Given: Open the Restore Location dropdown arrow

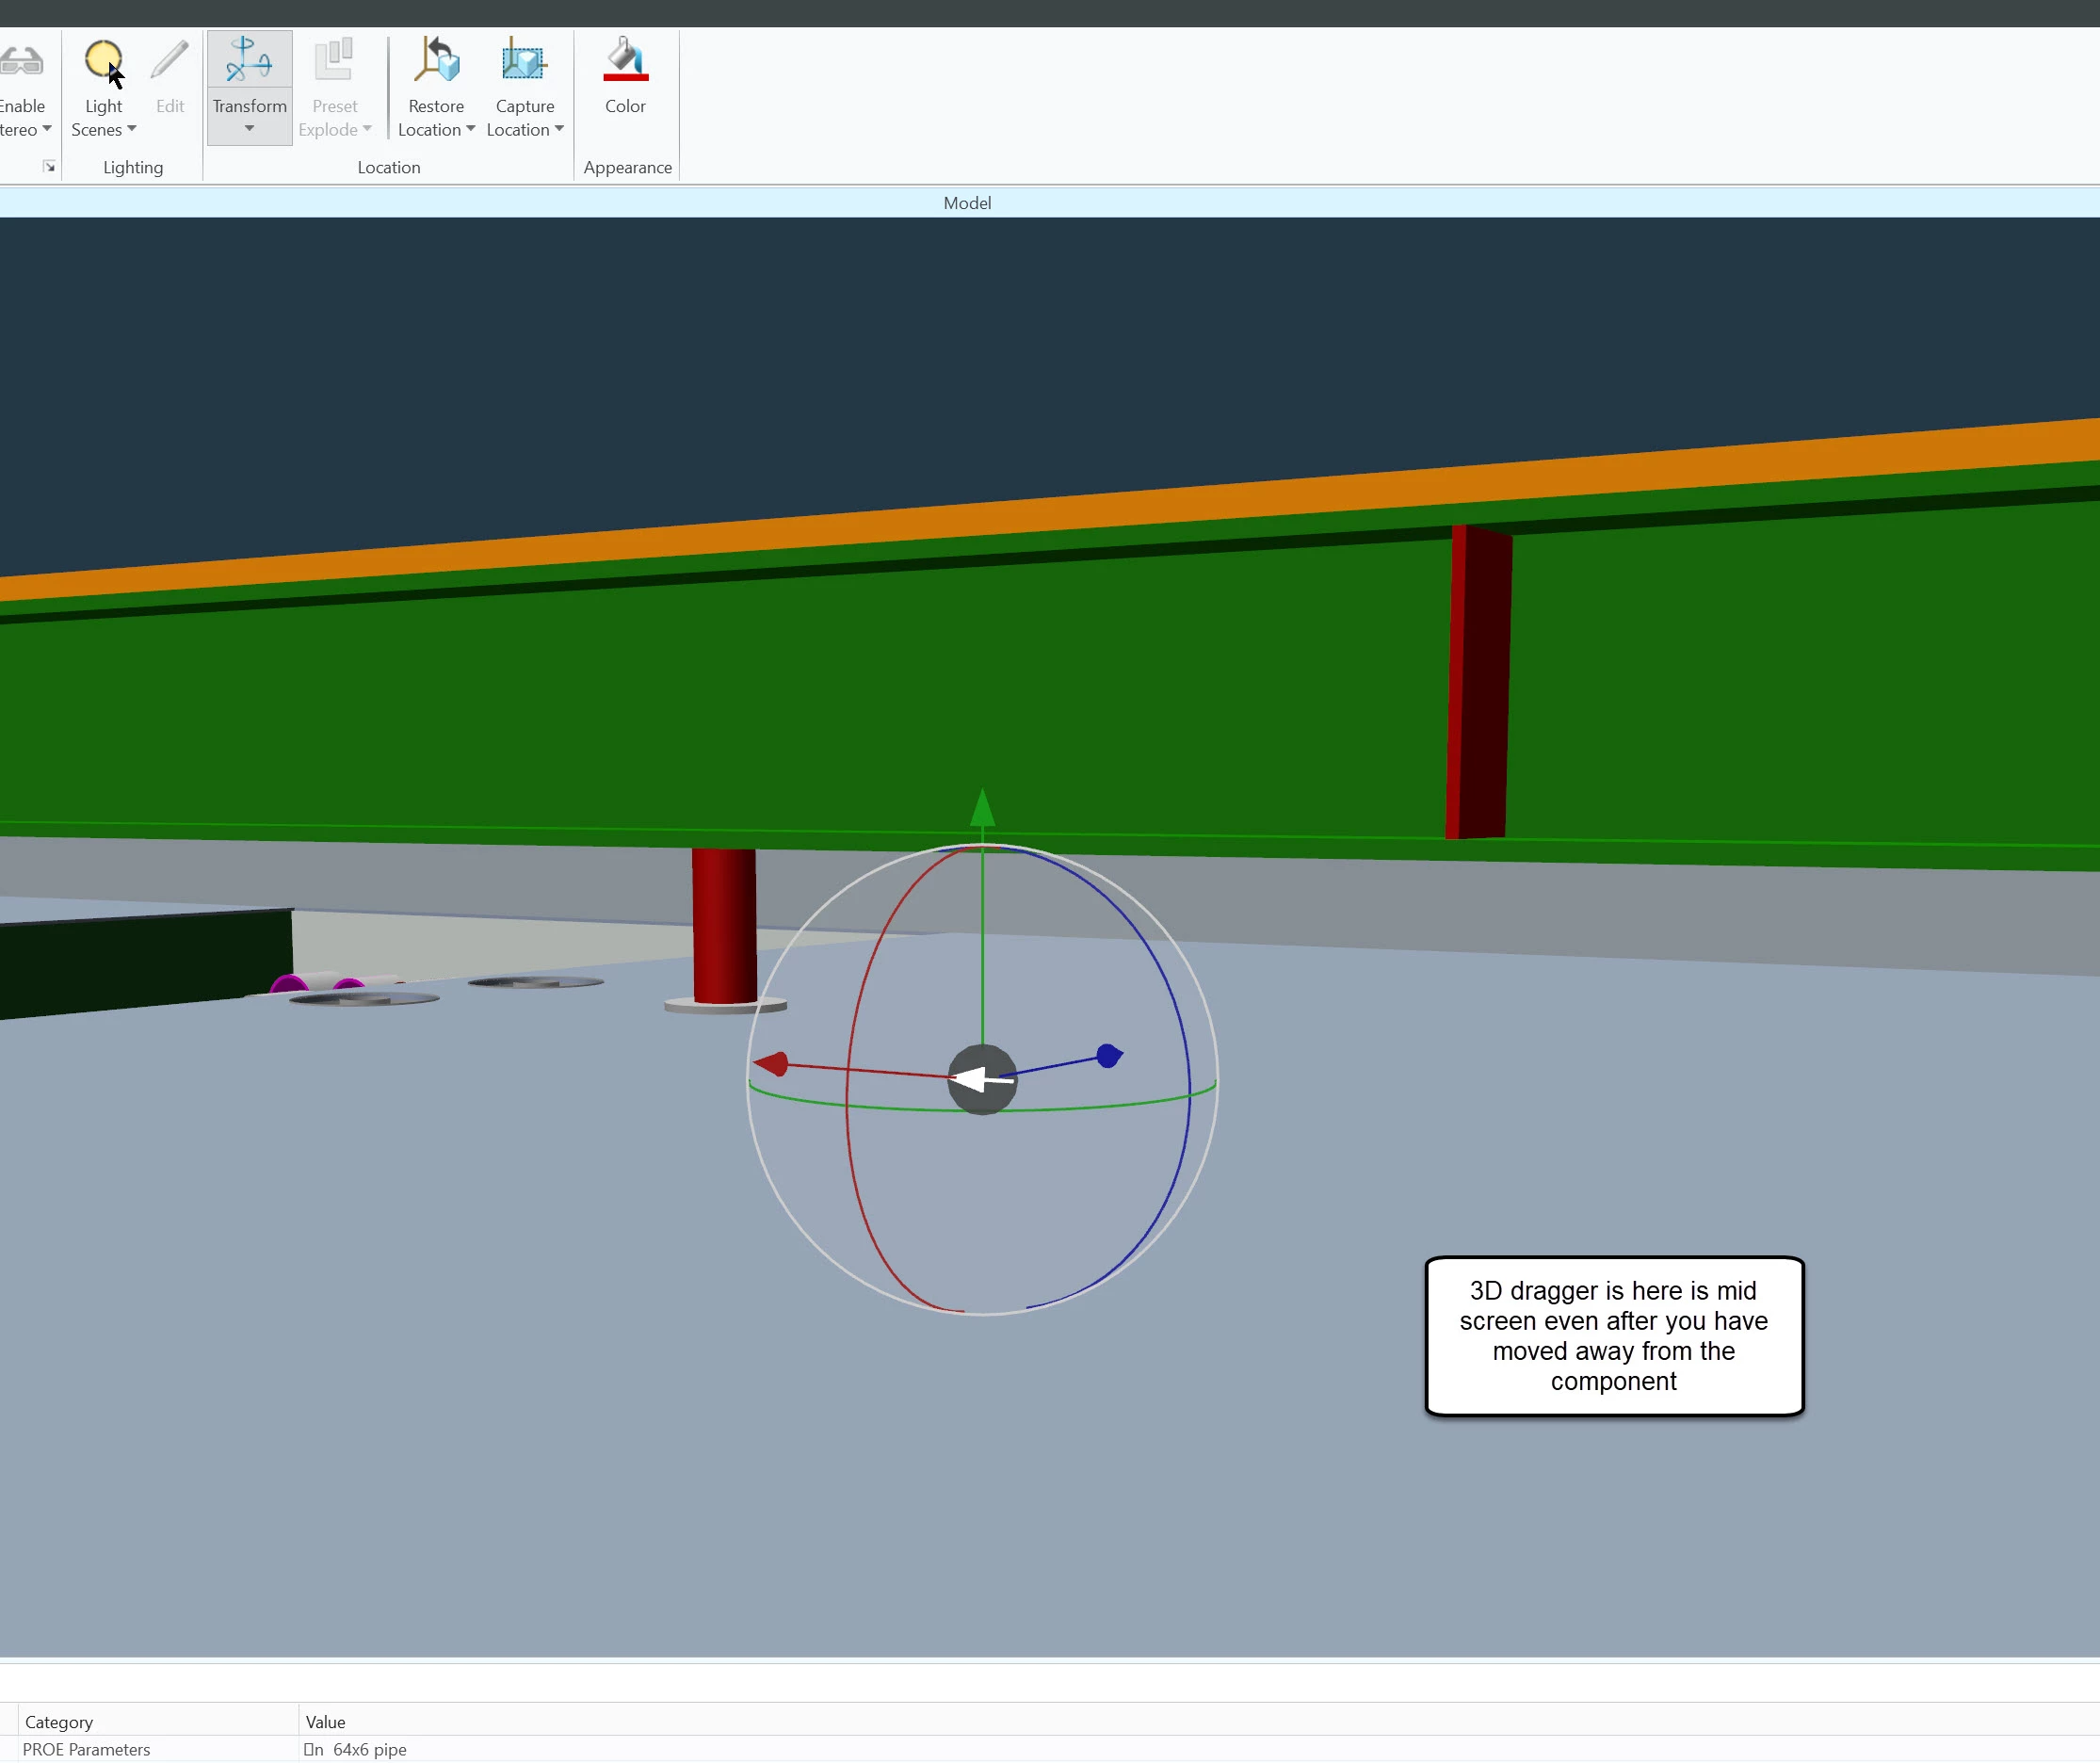Looking at the screenshot, I should click(470, 129).
